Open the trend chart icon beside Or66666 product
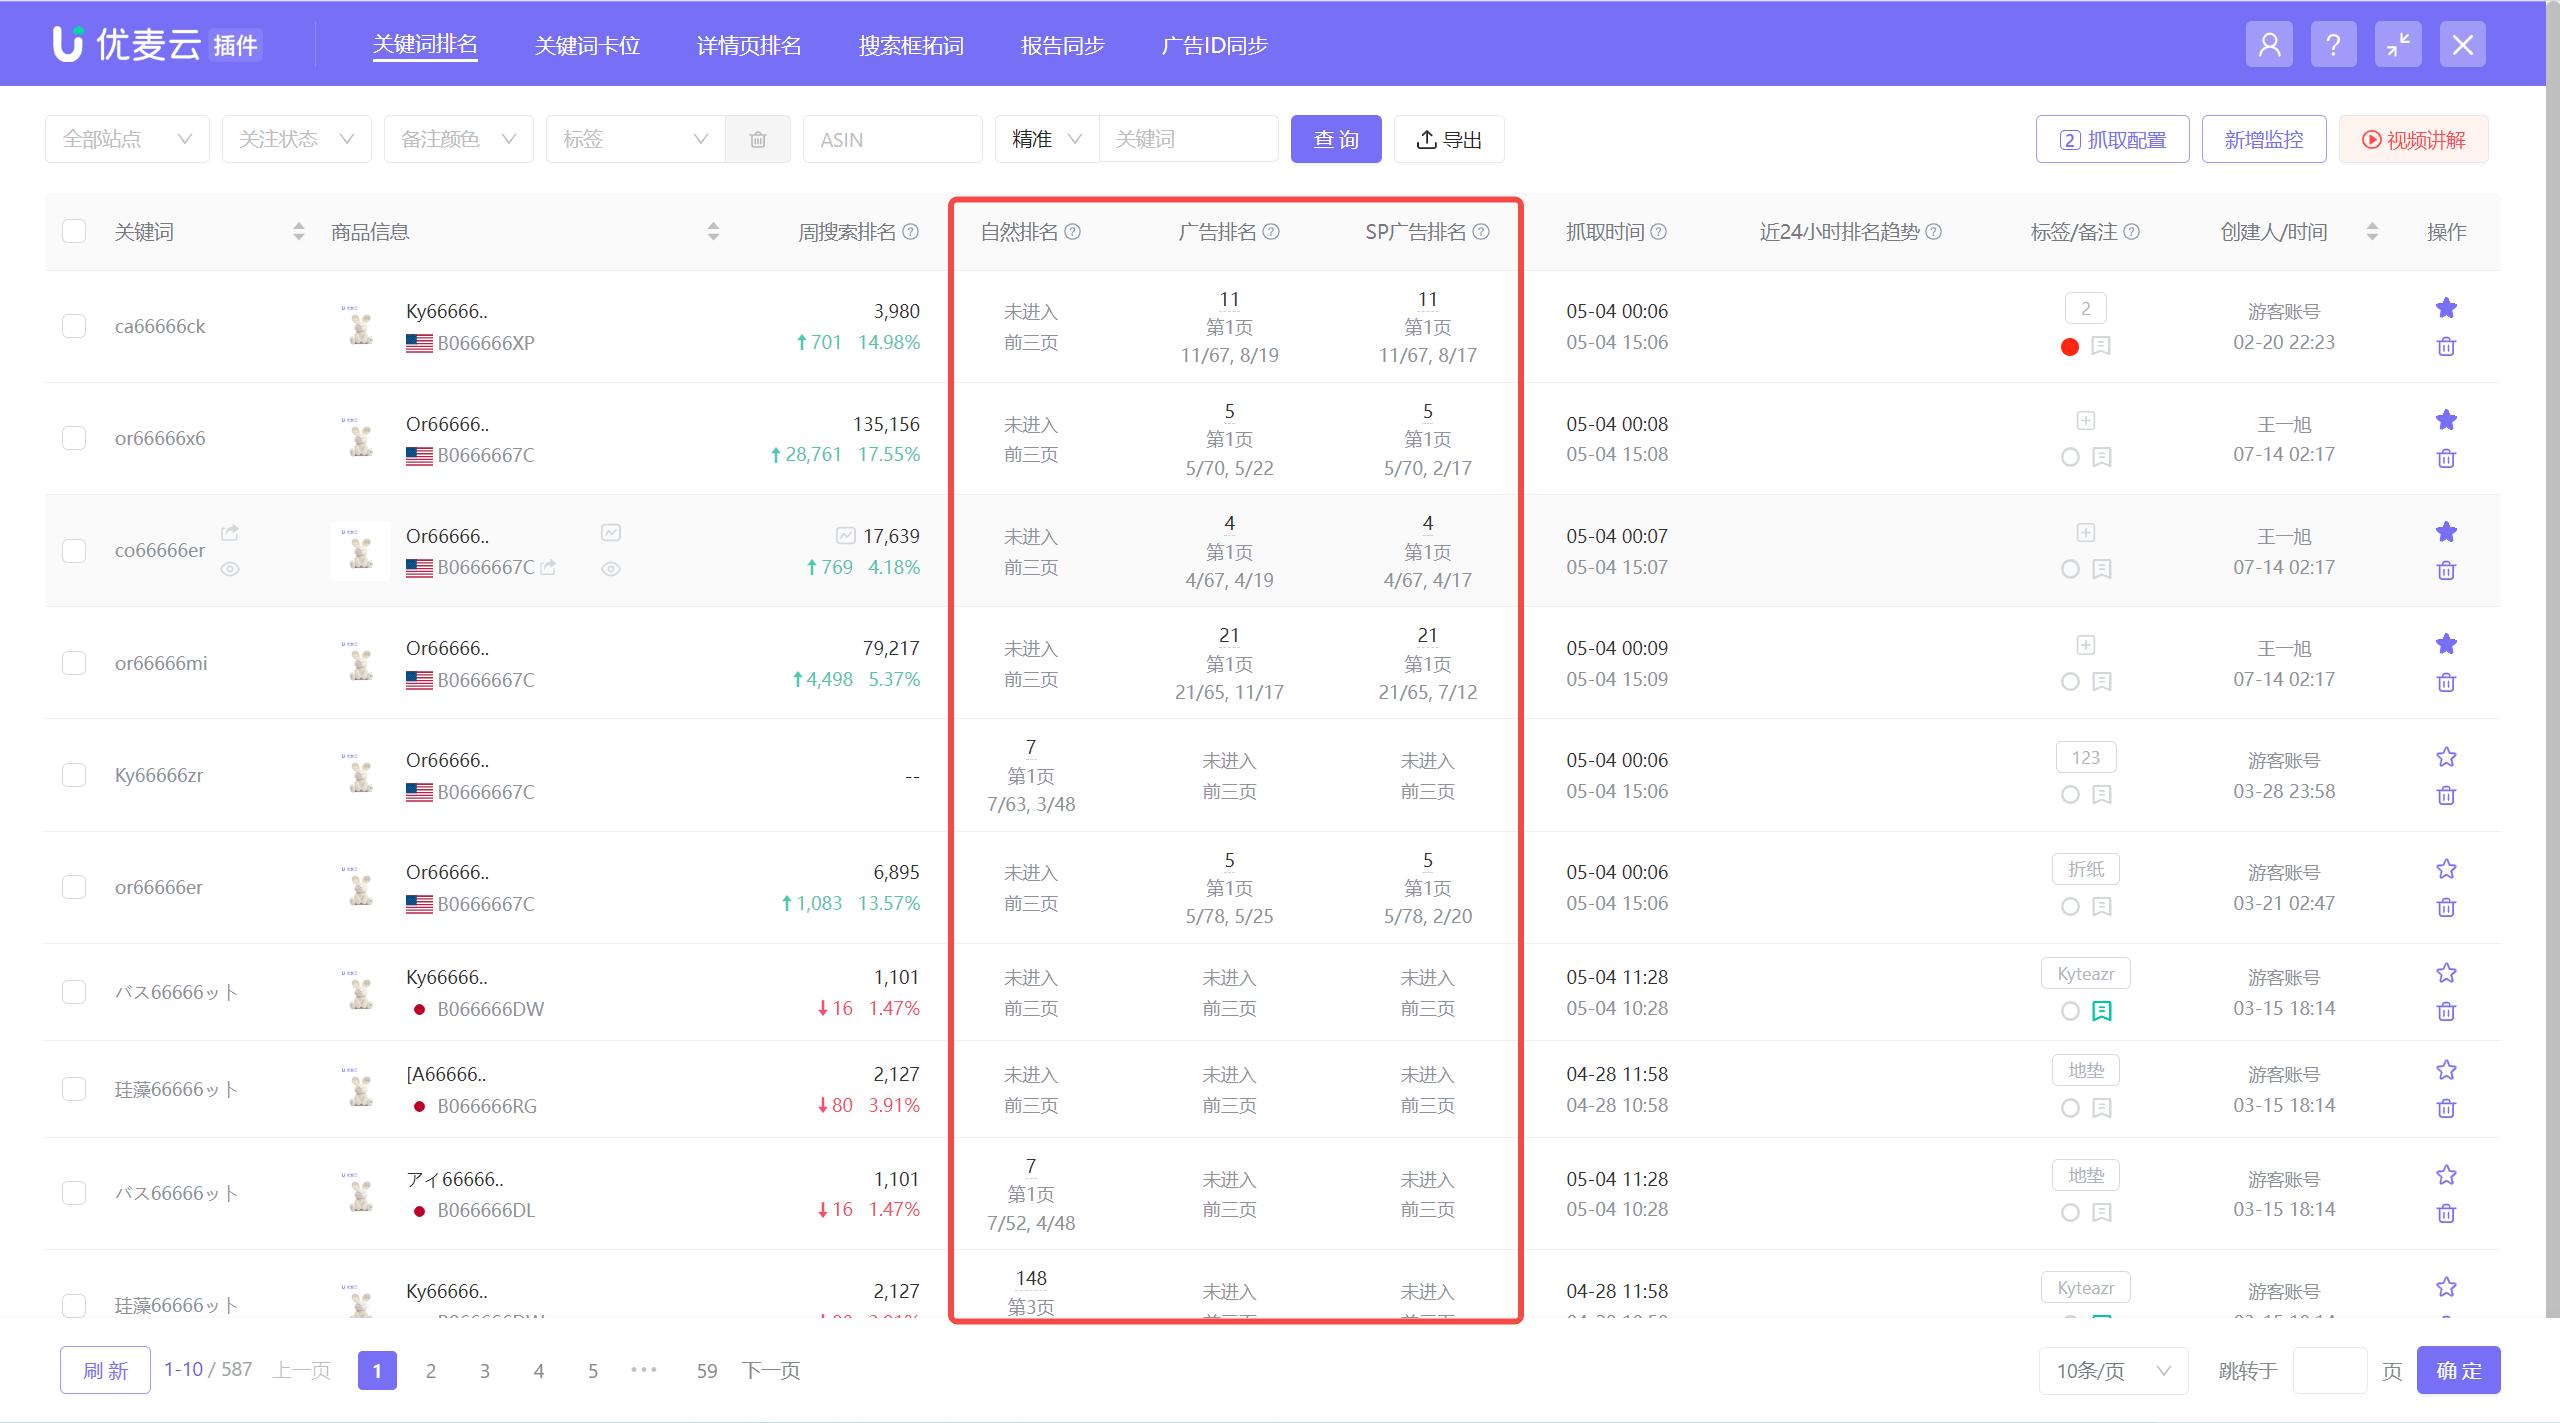The height and width of the screenshot is (1423, 2560). [611, 533]
